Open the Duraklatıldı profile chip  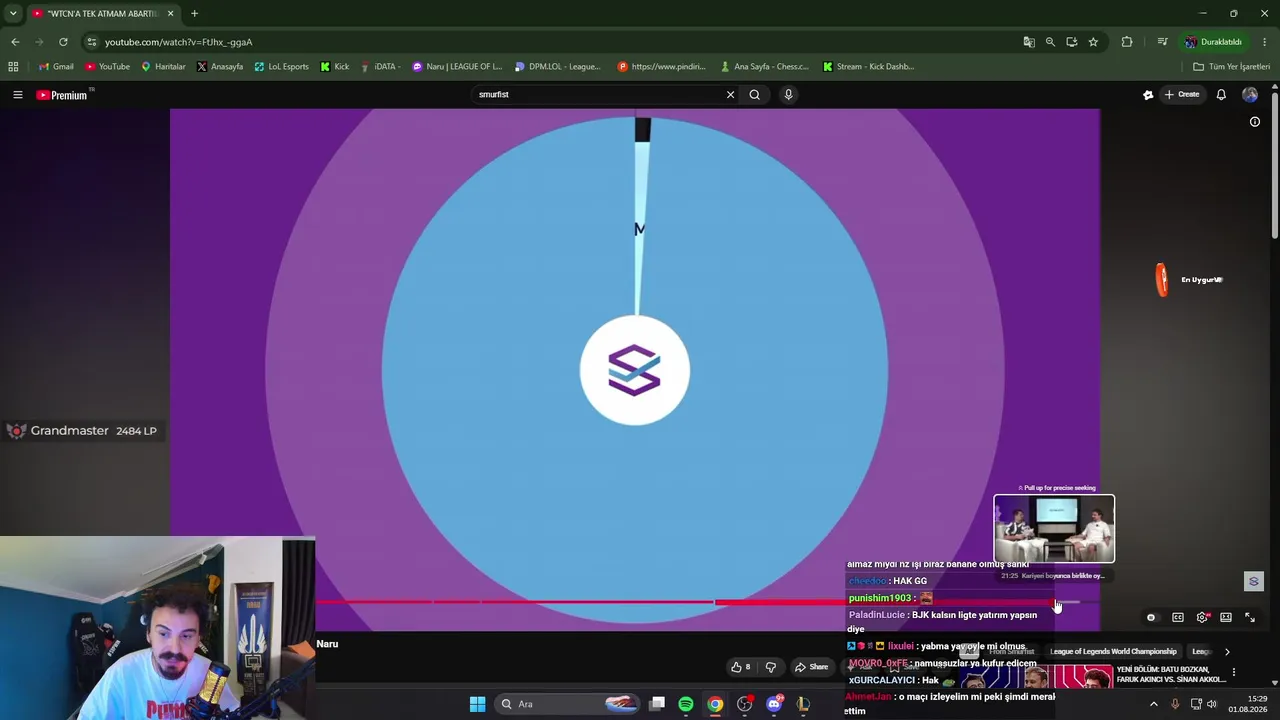[1214, 42]
